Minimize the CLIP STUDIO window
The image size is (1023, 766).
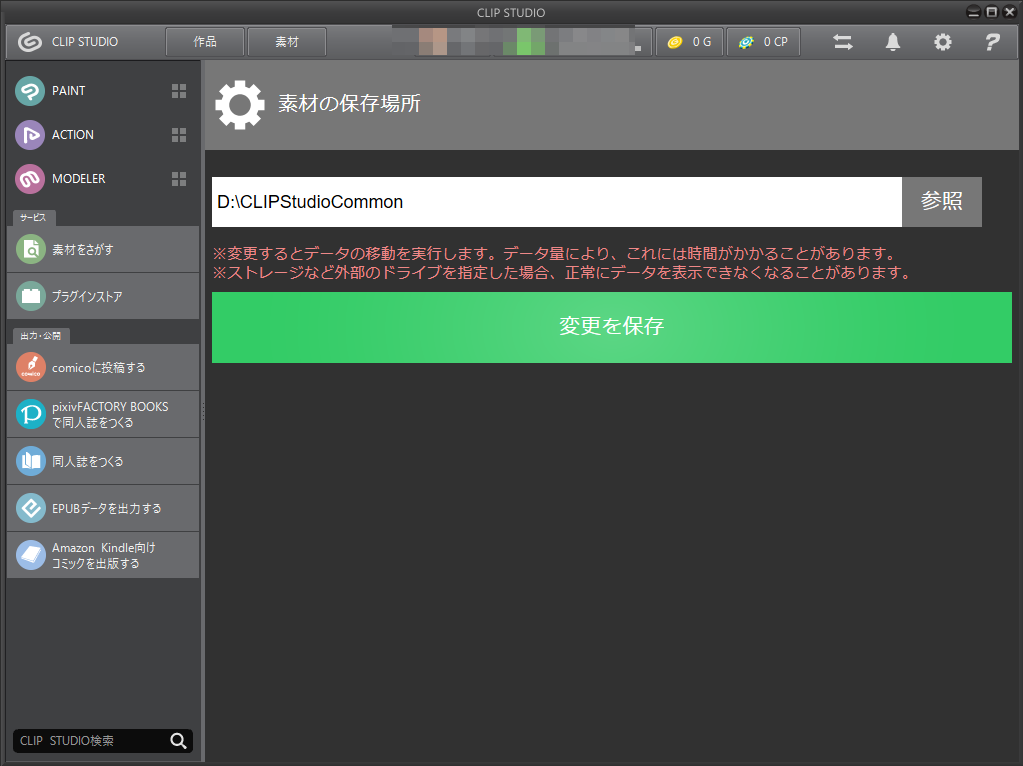973,12
